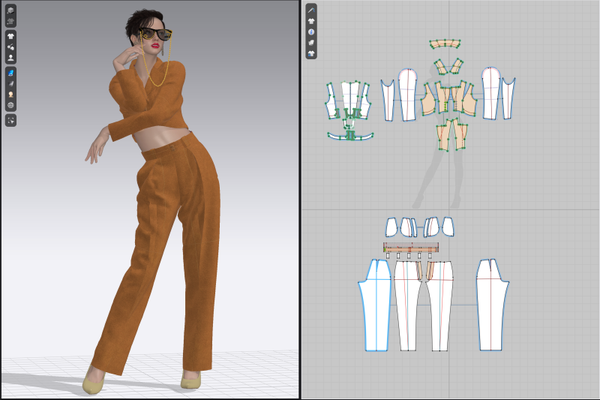Toggle the blue textured-surface render icon
This screenshot has height=400, width=600.
(11, 73)
